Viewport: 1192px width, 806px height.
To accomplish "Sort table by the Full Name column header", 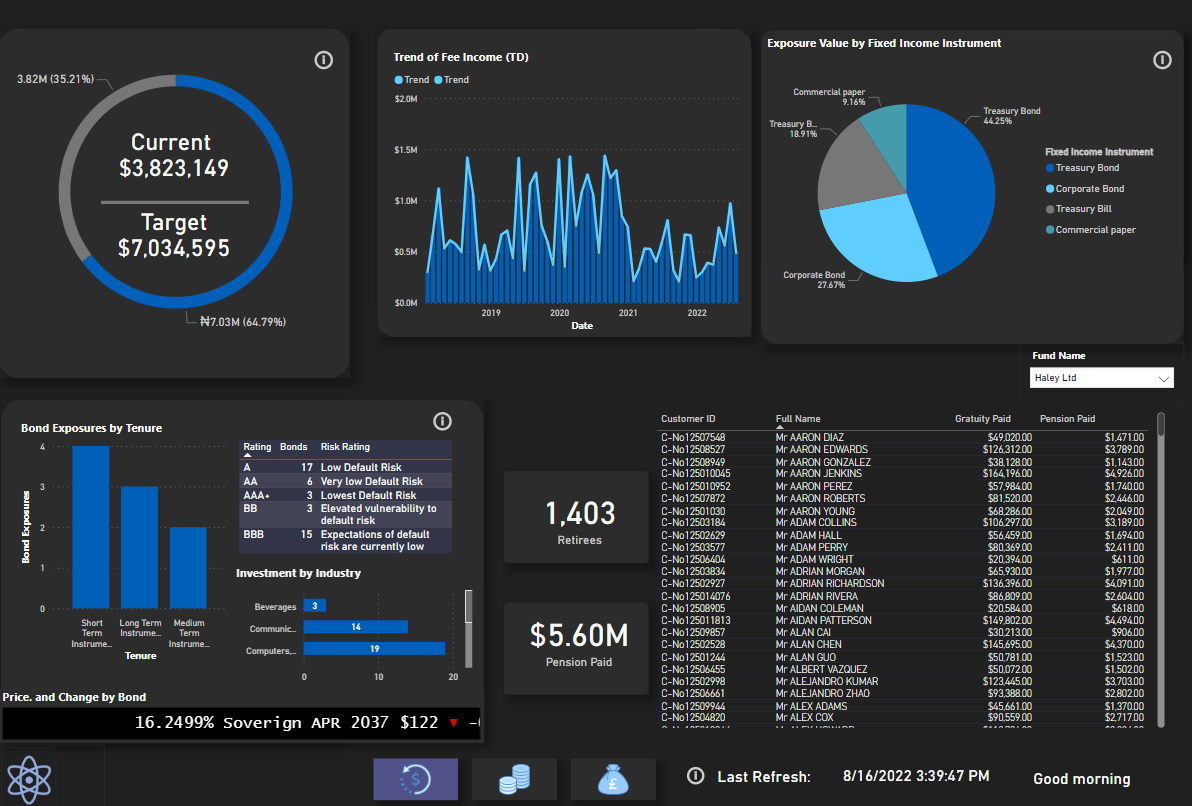I will (x=798, y=419).
